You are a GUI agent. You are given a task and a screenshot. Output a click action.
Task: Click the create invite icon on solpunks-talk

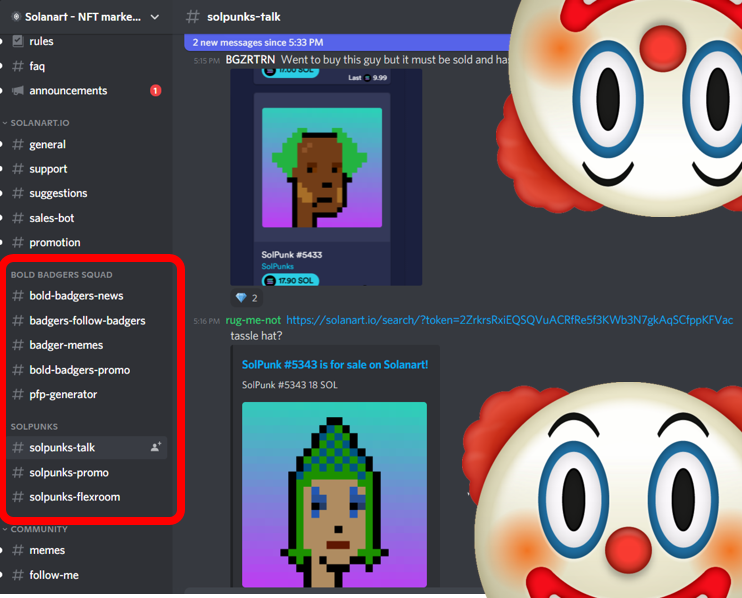click(156, 447)
